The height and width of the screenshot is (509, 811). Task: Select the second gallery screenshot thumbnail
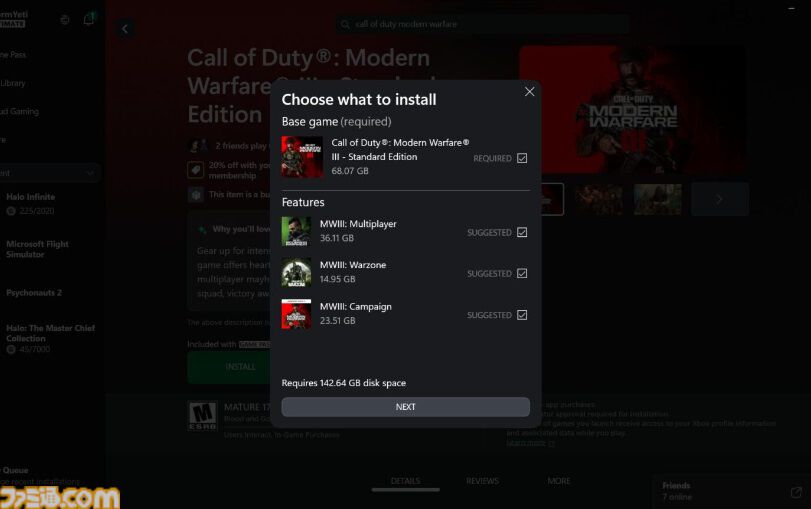[599, 199]
